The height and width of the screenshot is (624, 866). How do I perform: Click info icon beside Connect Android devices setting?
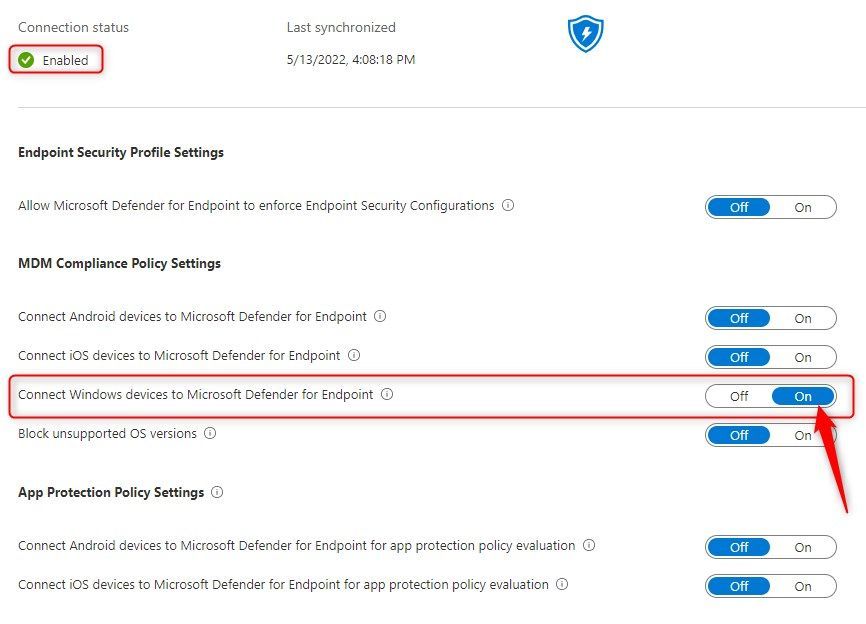coord(380,316)
